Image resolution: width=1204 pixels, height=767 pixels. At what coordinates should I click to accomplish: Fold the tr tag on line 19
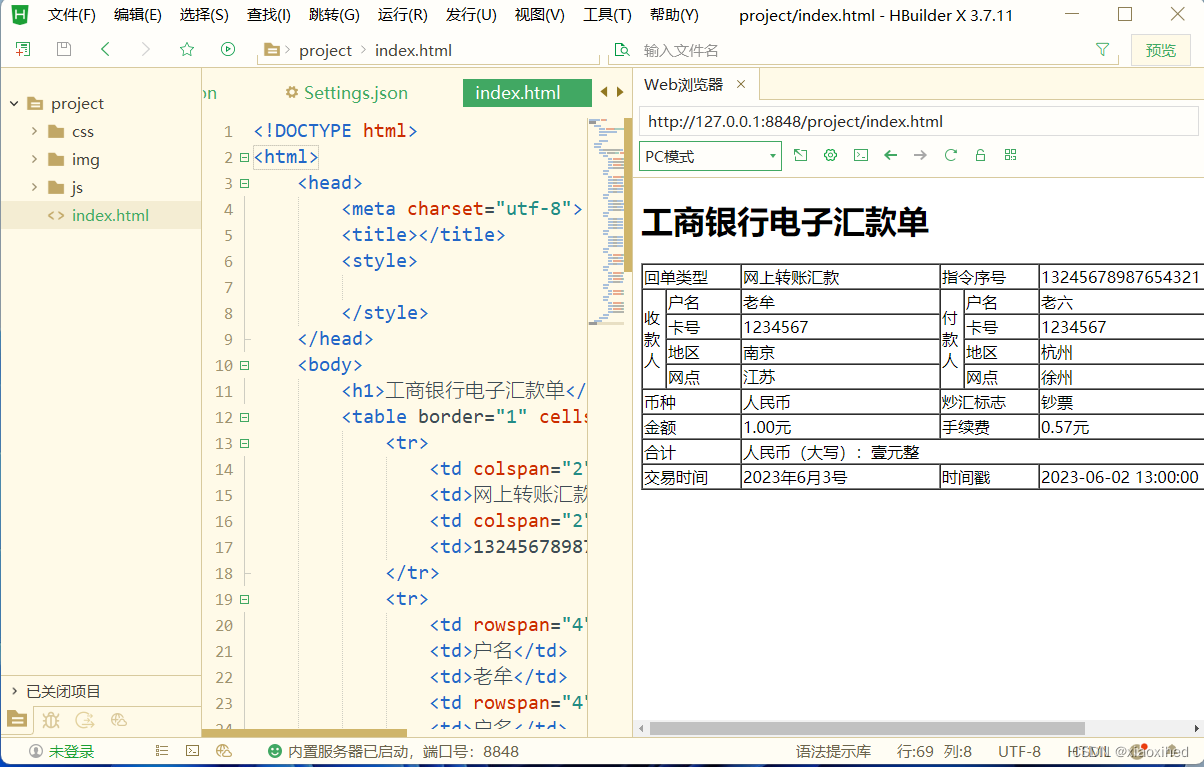click(x=244, y=599)
